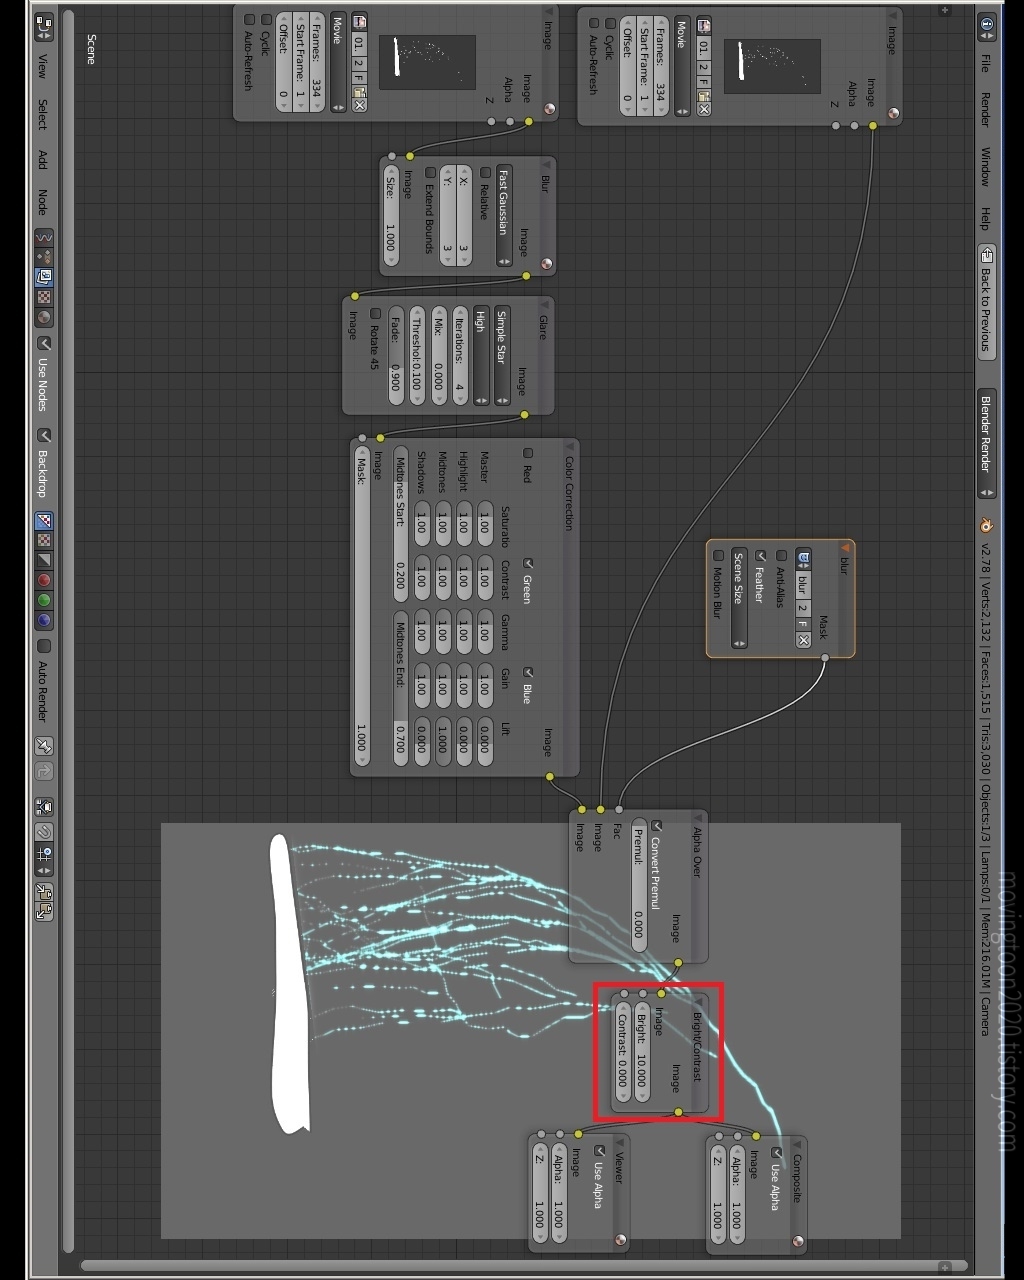Unlink image X on Image node feeding Alpha Over
Image resolution: width=1024 pixels, height=1280 pixels.
coord(704,109)
